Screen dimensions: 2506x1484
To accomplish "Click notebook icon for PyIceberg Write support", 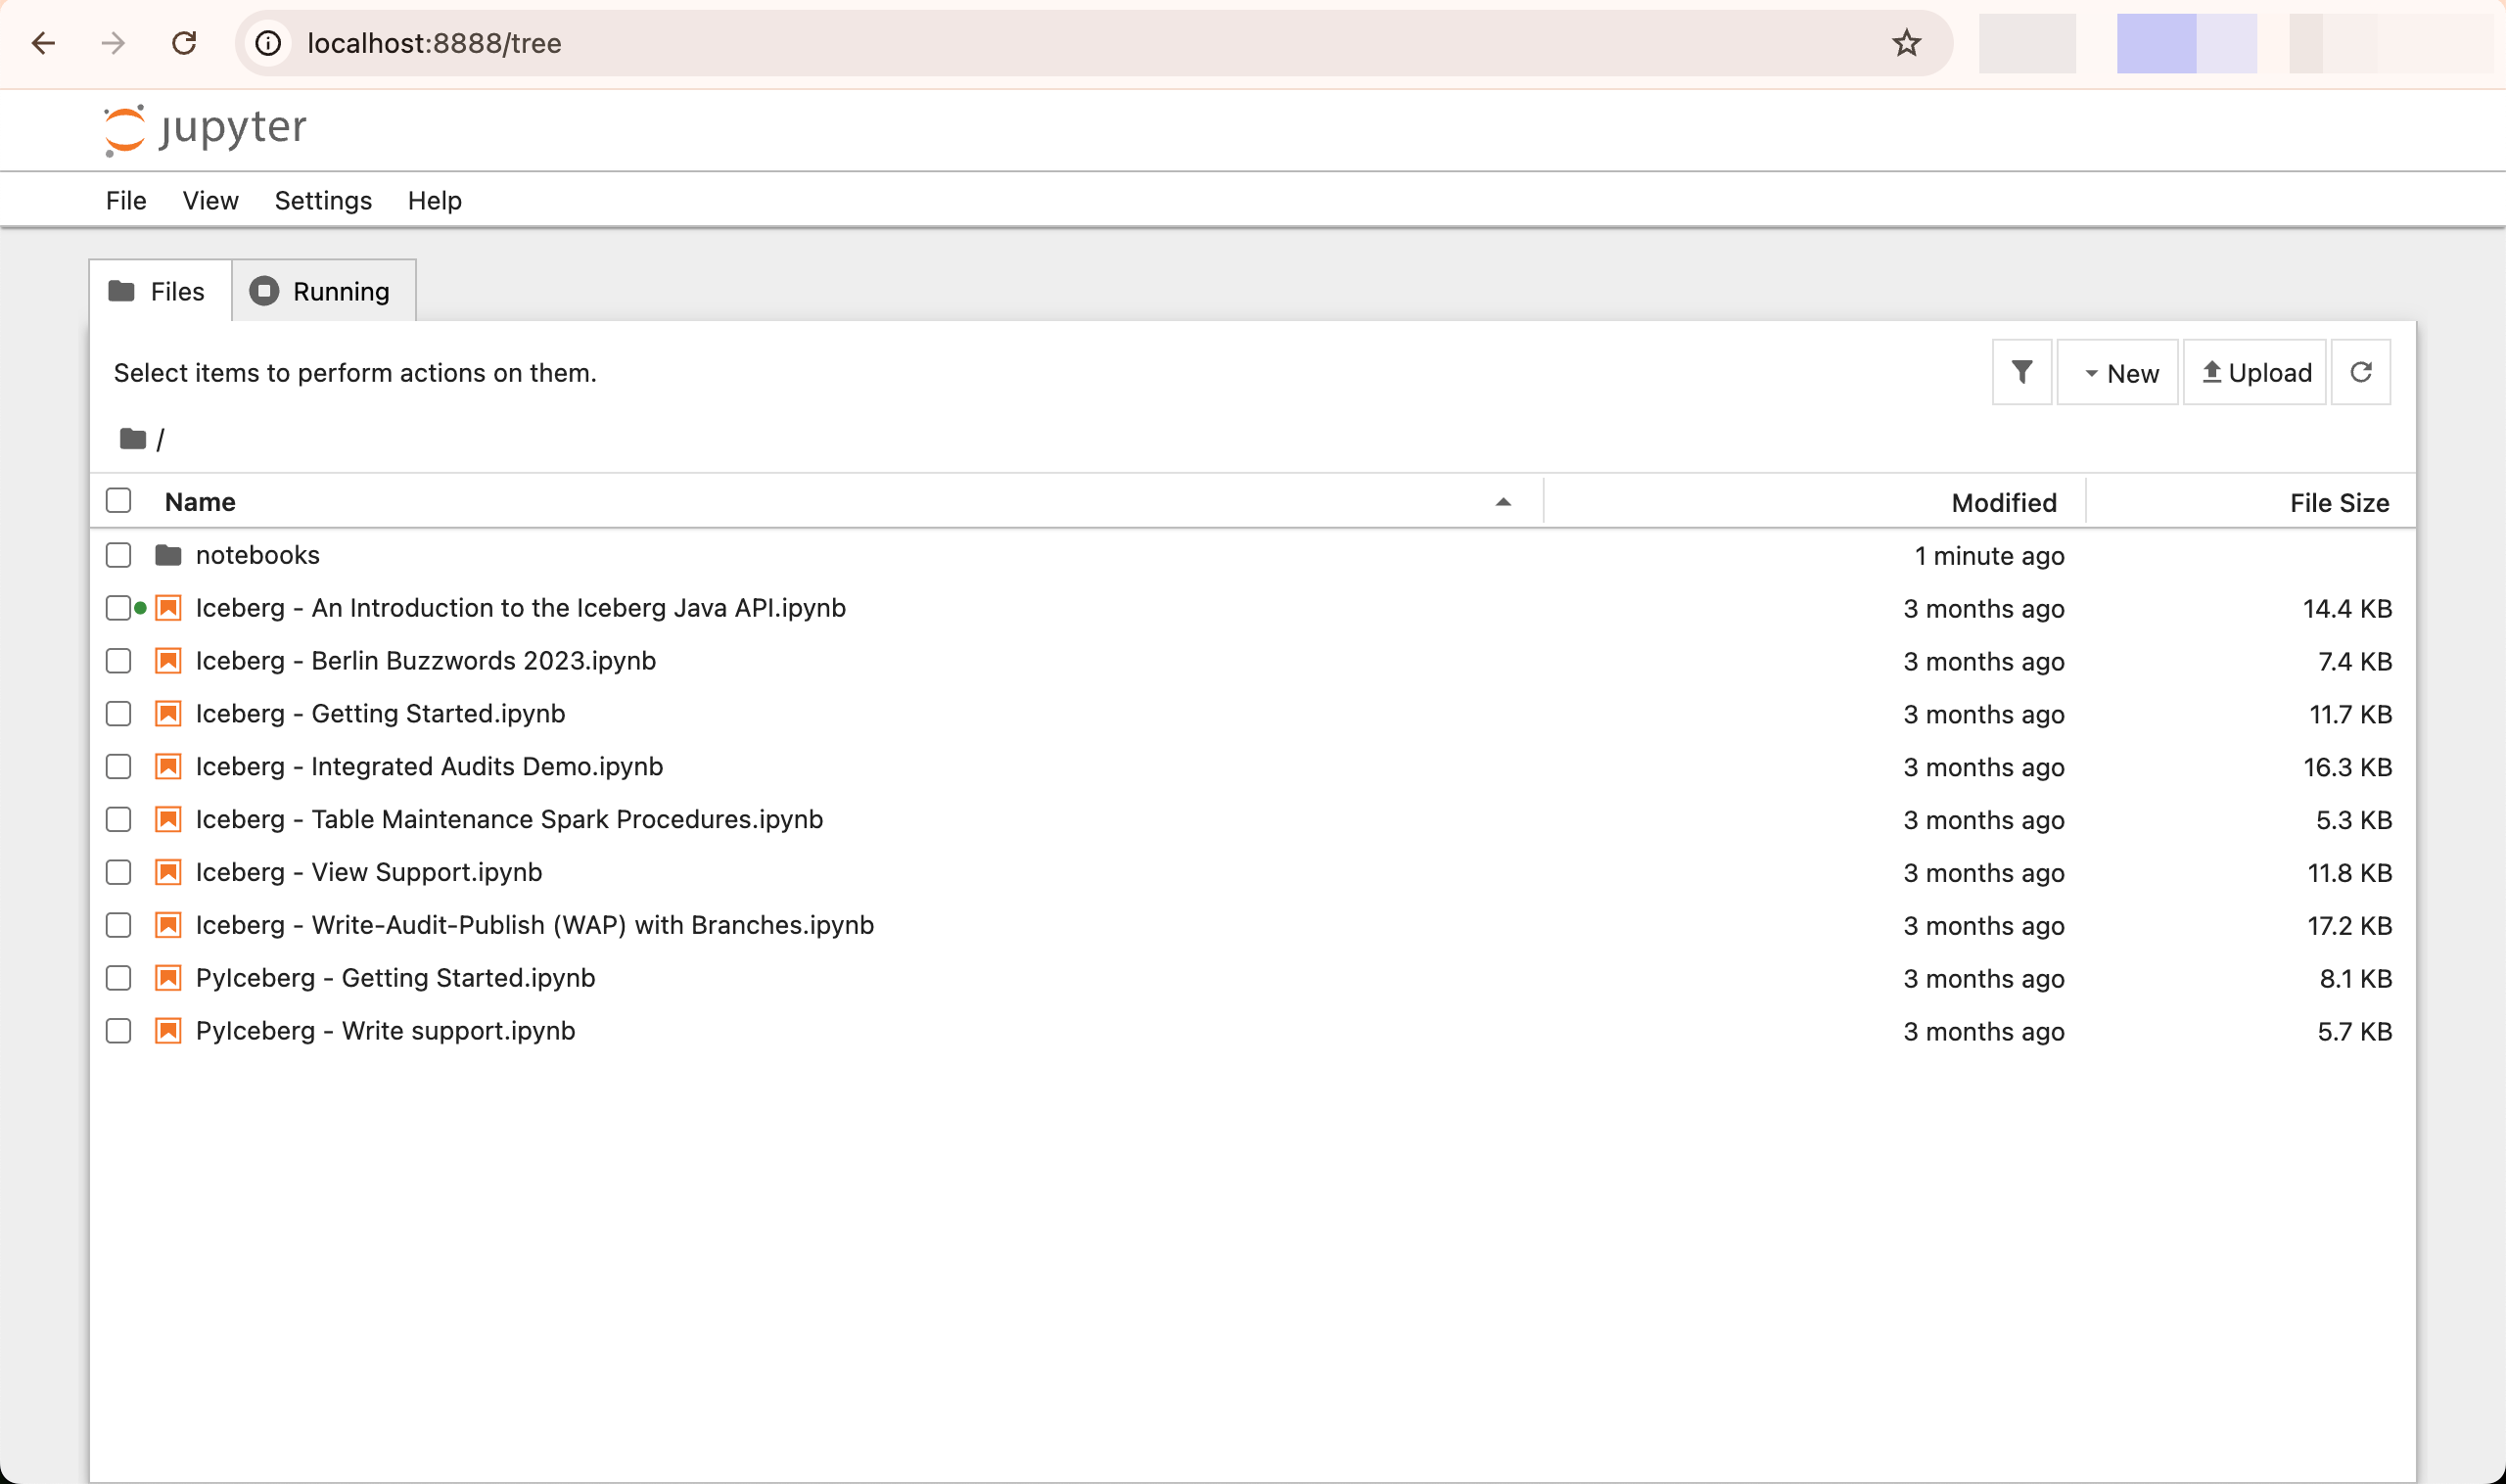I will 168,1031.
